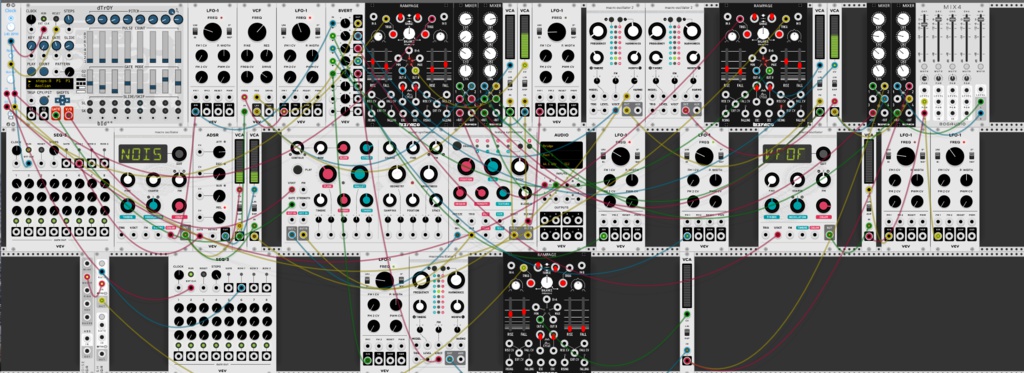Click the FREQ knob on LFO-1 beside 8VERT
Screen dimensions: 1024x373
[301, 31]
